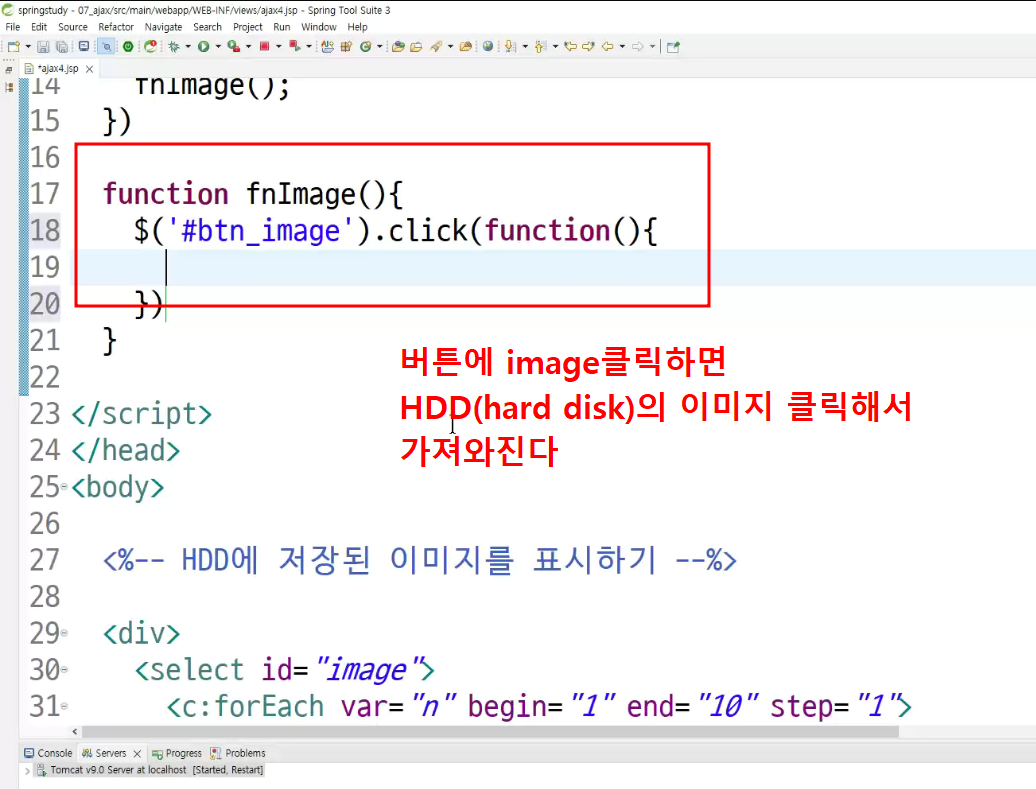The image size is (1036, 789).
Task: Open the Window menu
Action: (318, 27)
